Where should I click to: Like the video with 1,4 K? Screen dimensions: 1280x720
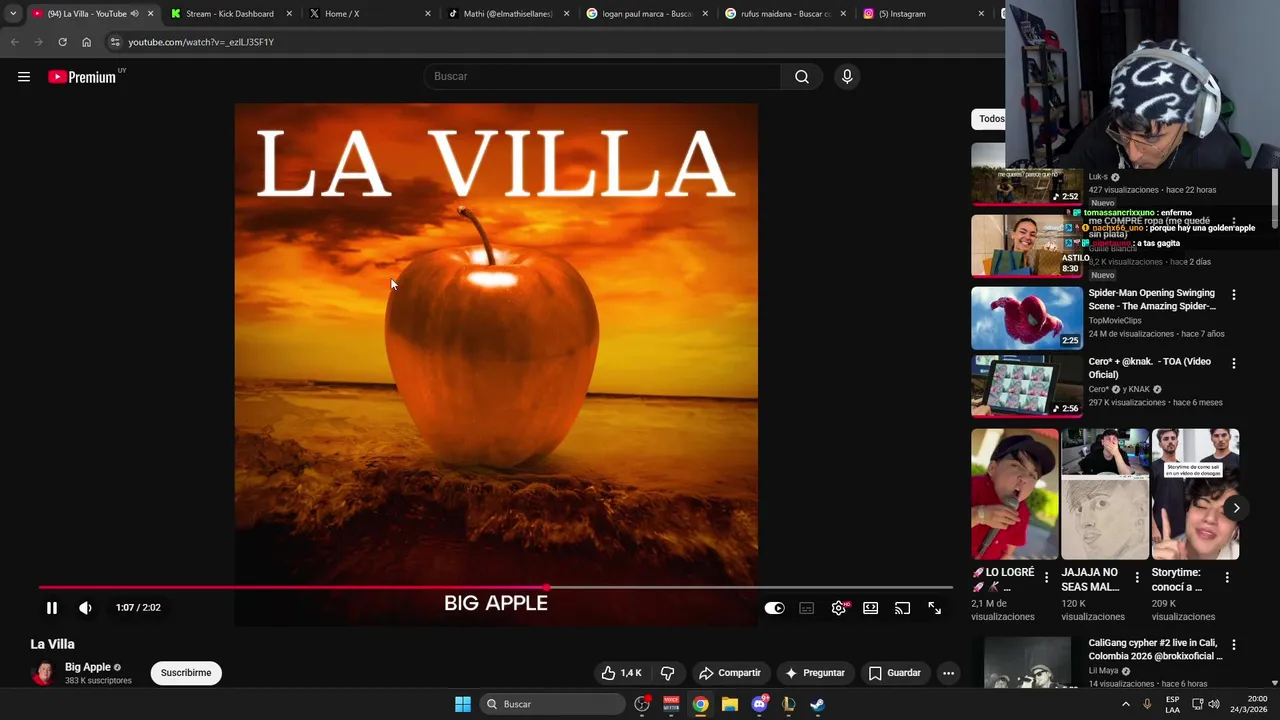point(621,673)
